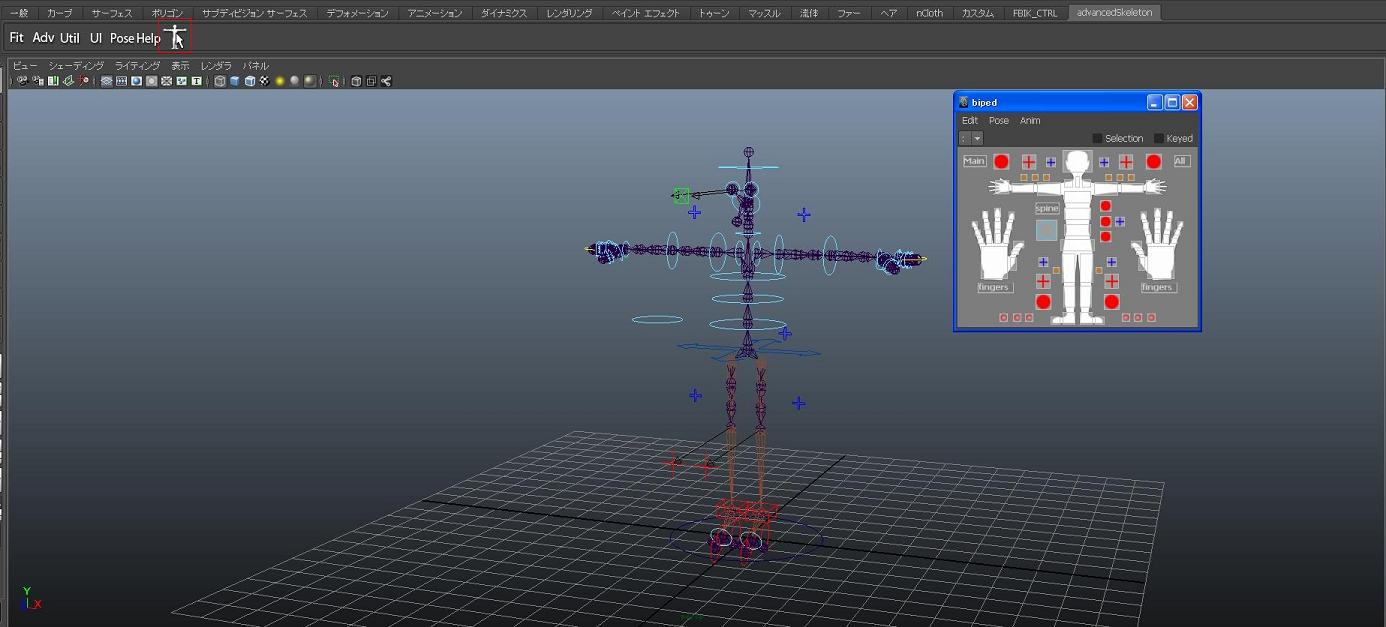The image size is (1386, 627).
Task: Click the select camera icon
Action: pos(21,81)
